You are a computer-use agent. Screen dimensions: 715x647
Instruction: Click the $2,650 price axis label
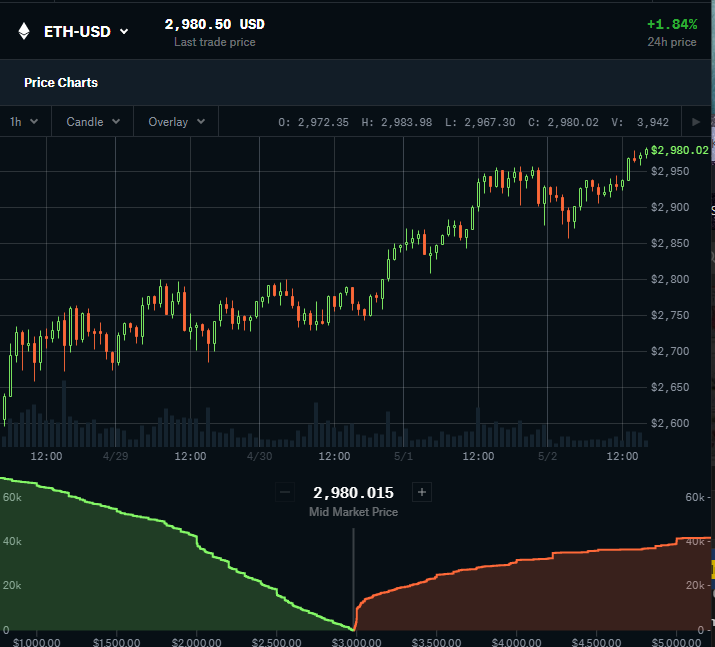670,388
